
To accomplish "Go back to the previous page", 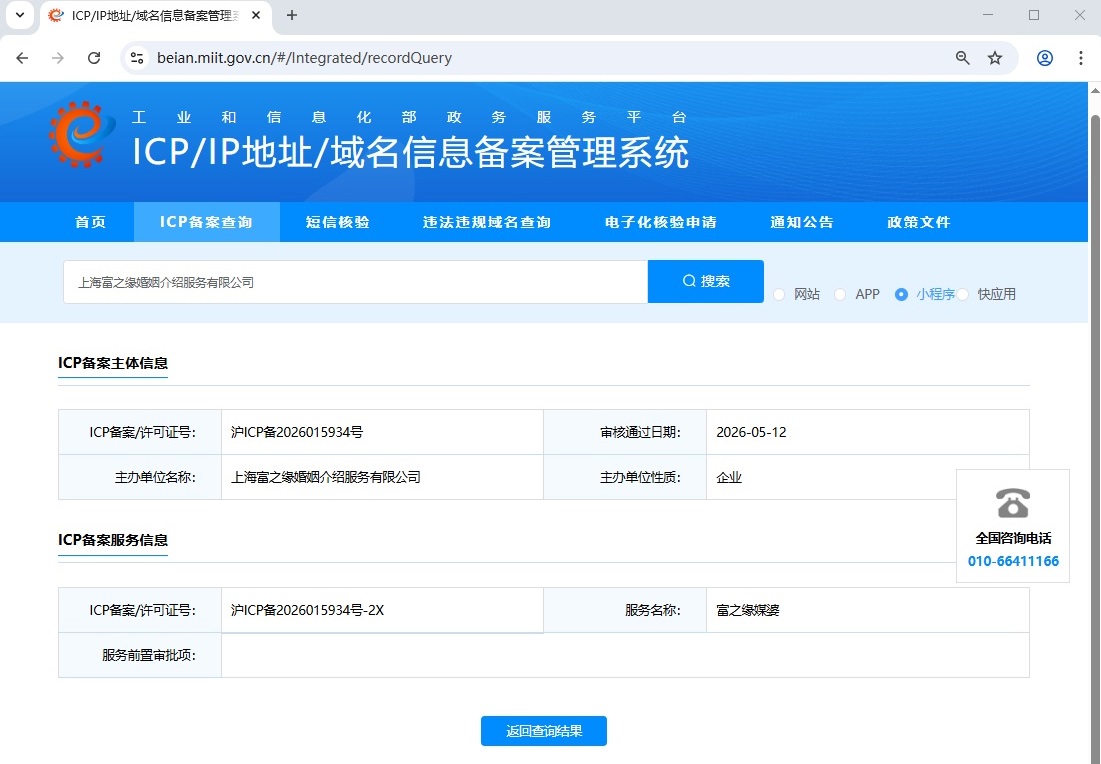I will point(22,58).
